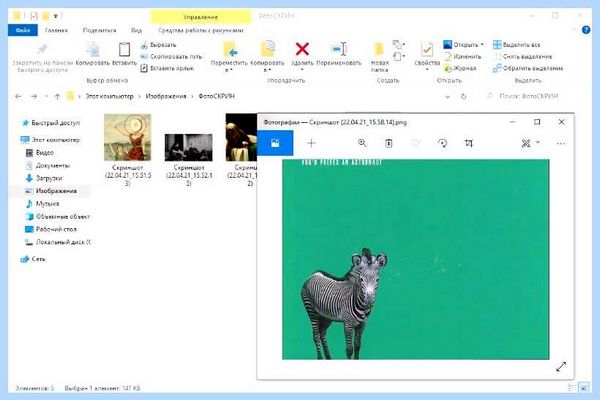Open the Свойства checkmark icon
The image size is (600, 400).
[427, 49]
